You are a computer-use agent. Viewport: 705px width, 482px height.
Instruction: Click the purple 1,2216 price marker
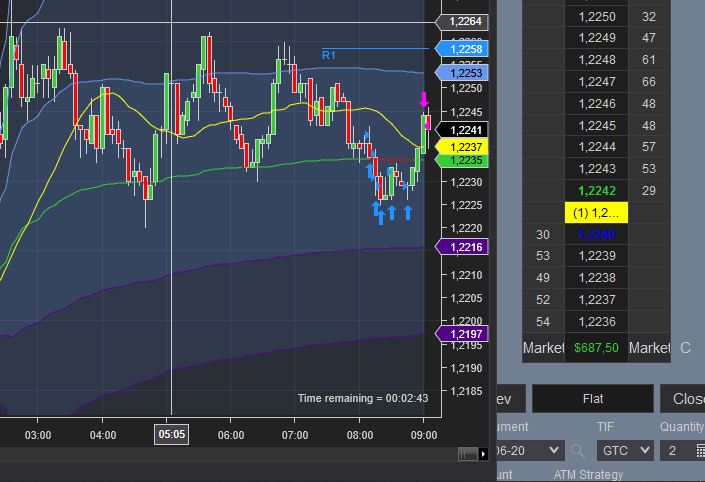pyautogui.click(x=462, y=247)
